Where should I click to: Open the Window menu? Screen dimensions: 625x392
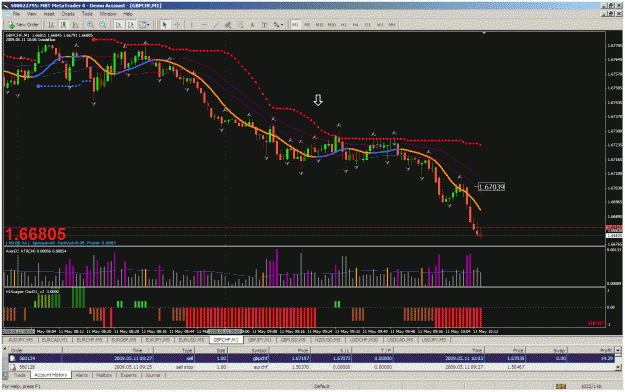108,14
